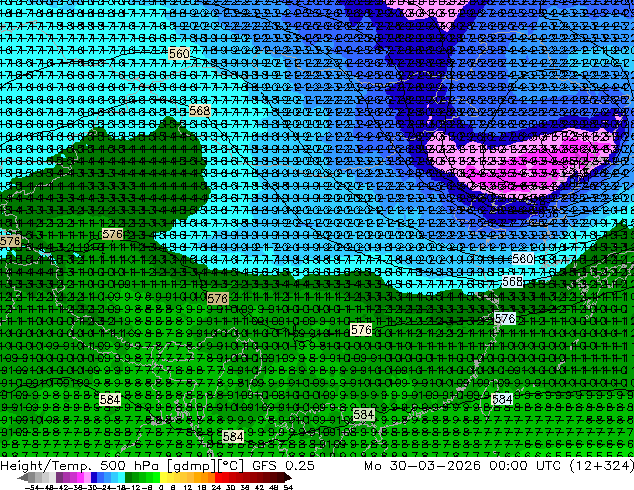Click the yellow swatch in the temperature legend
This screenshot has height=490, width=634.
point(163,478)
